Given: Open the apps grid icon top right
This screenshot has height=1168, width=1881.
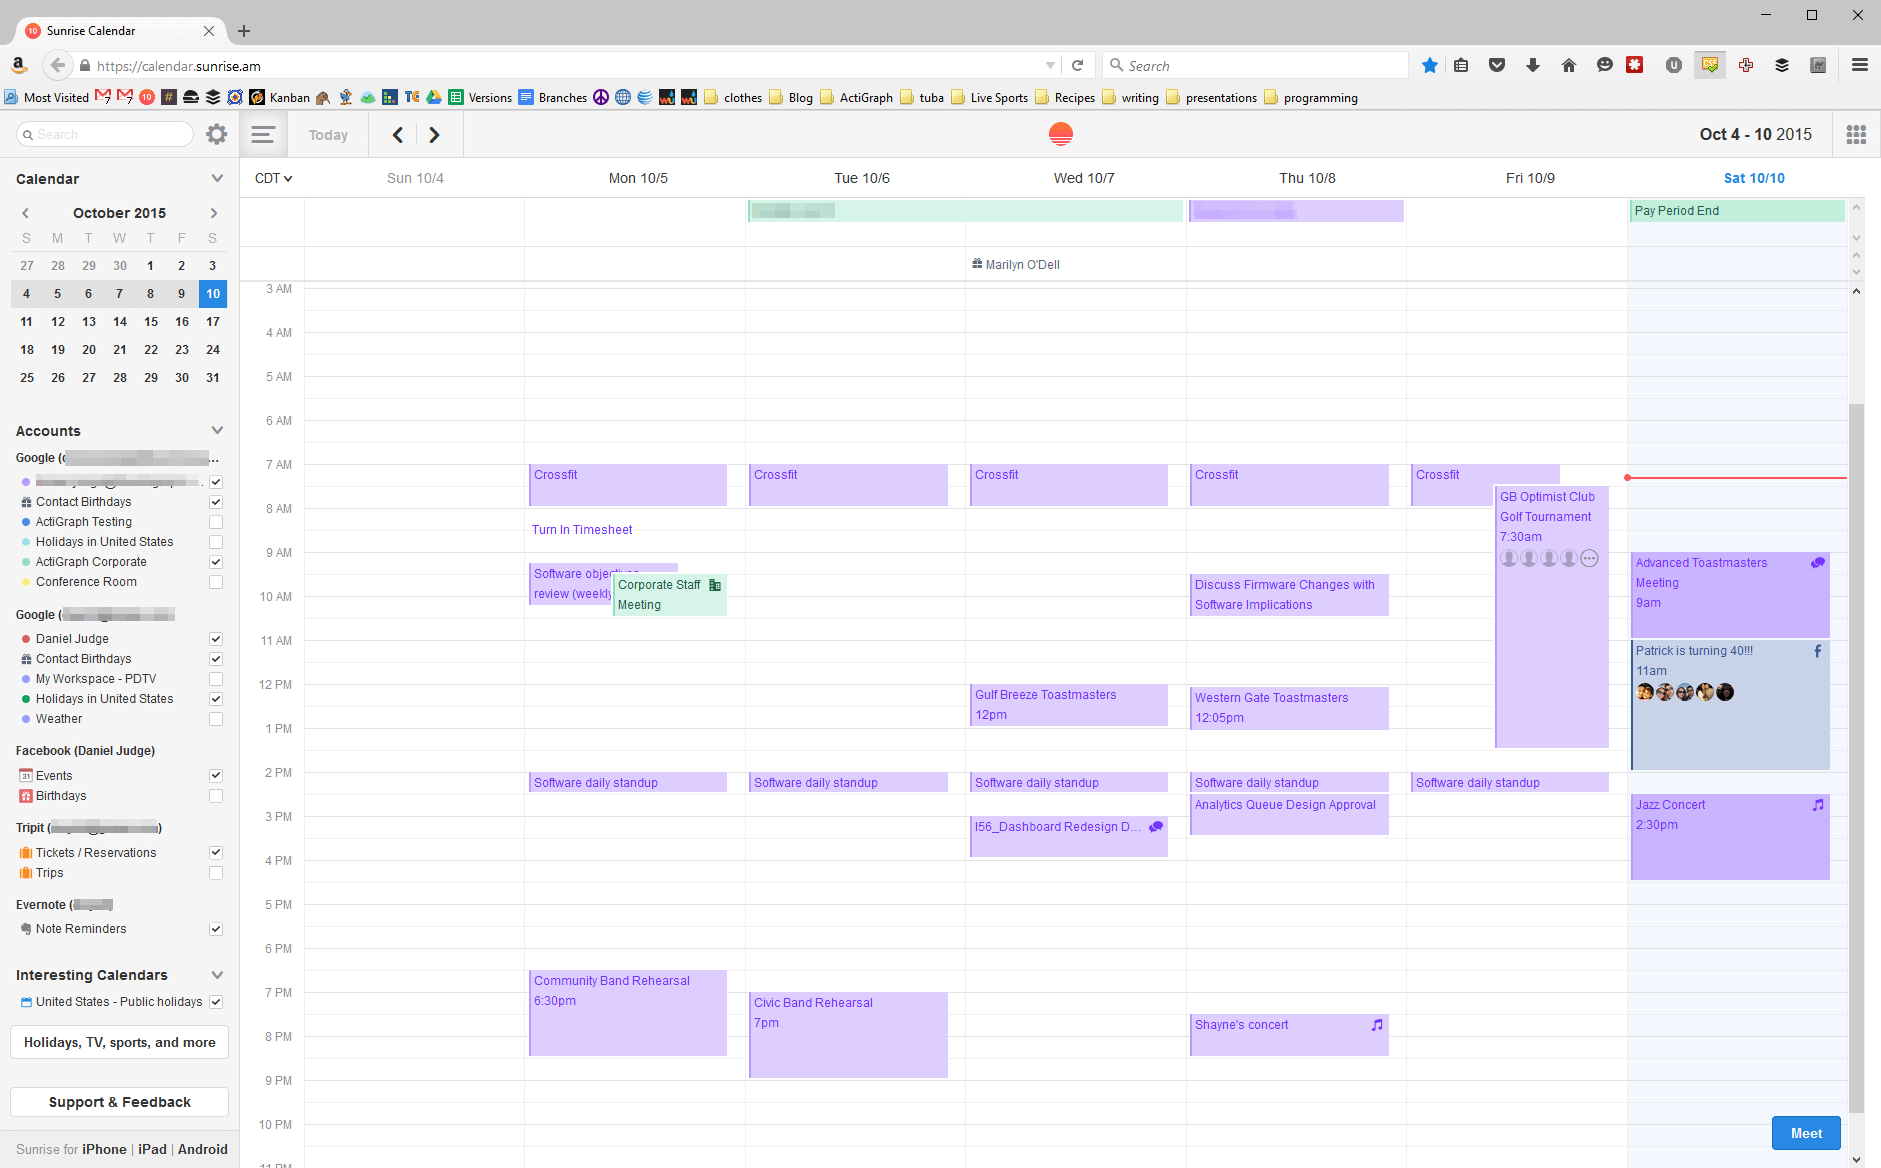Looking at the screenshot, I should pyautogui.click(x=1855, y=133).
